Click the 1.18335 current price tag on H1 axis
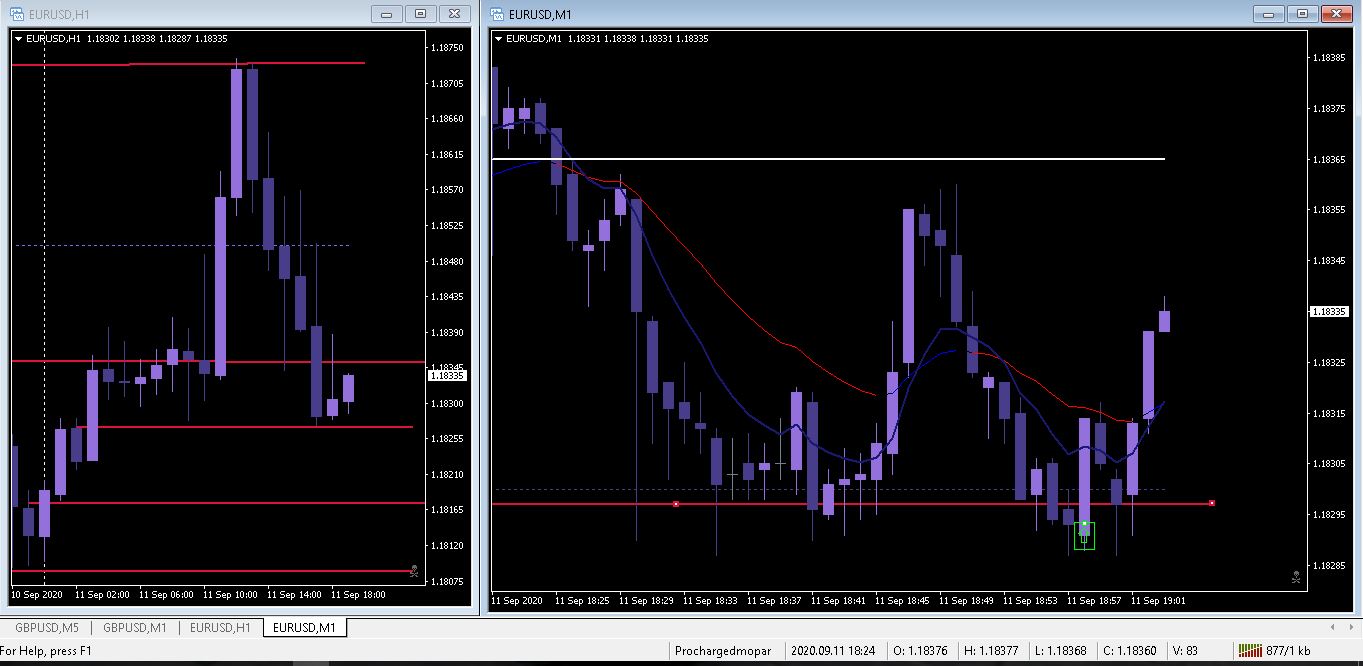Image resolution: width=1363 pixels, height=666 pixels. (447, 376)
